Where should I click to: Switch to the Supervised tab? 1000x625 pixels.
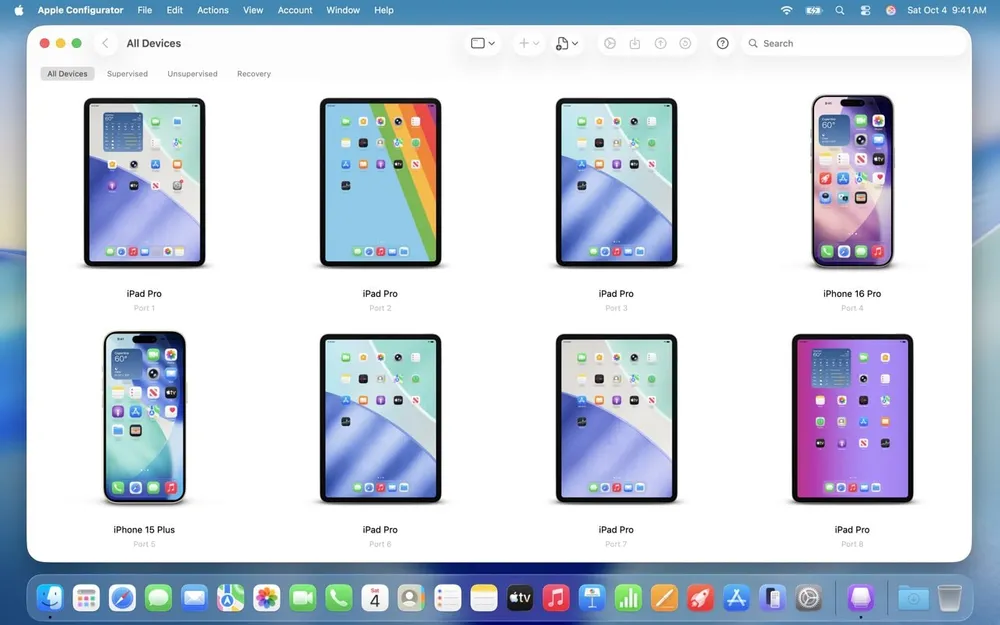pyautogui.click(x=128, y=74)
